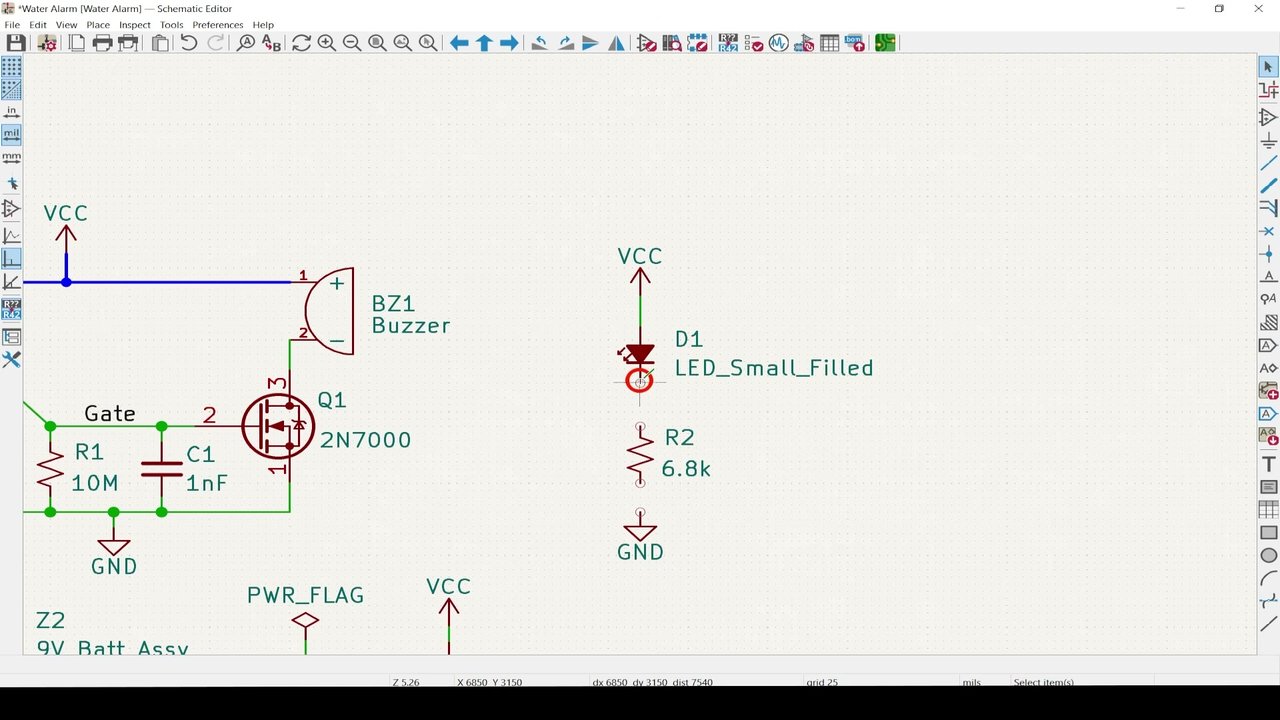Toggle hidden pins visibility
This screenshot has height=720, width=1280.
[11, 209]
